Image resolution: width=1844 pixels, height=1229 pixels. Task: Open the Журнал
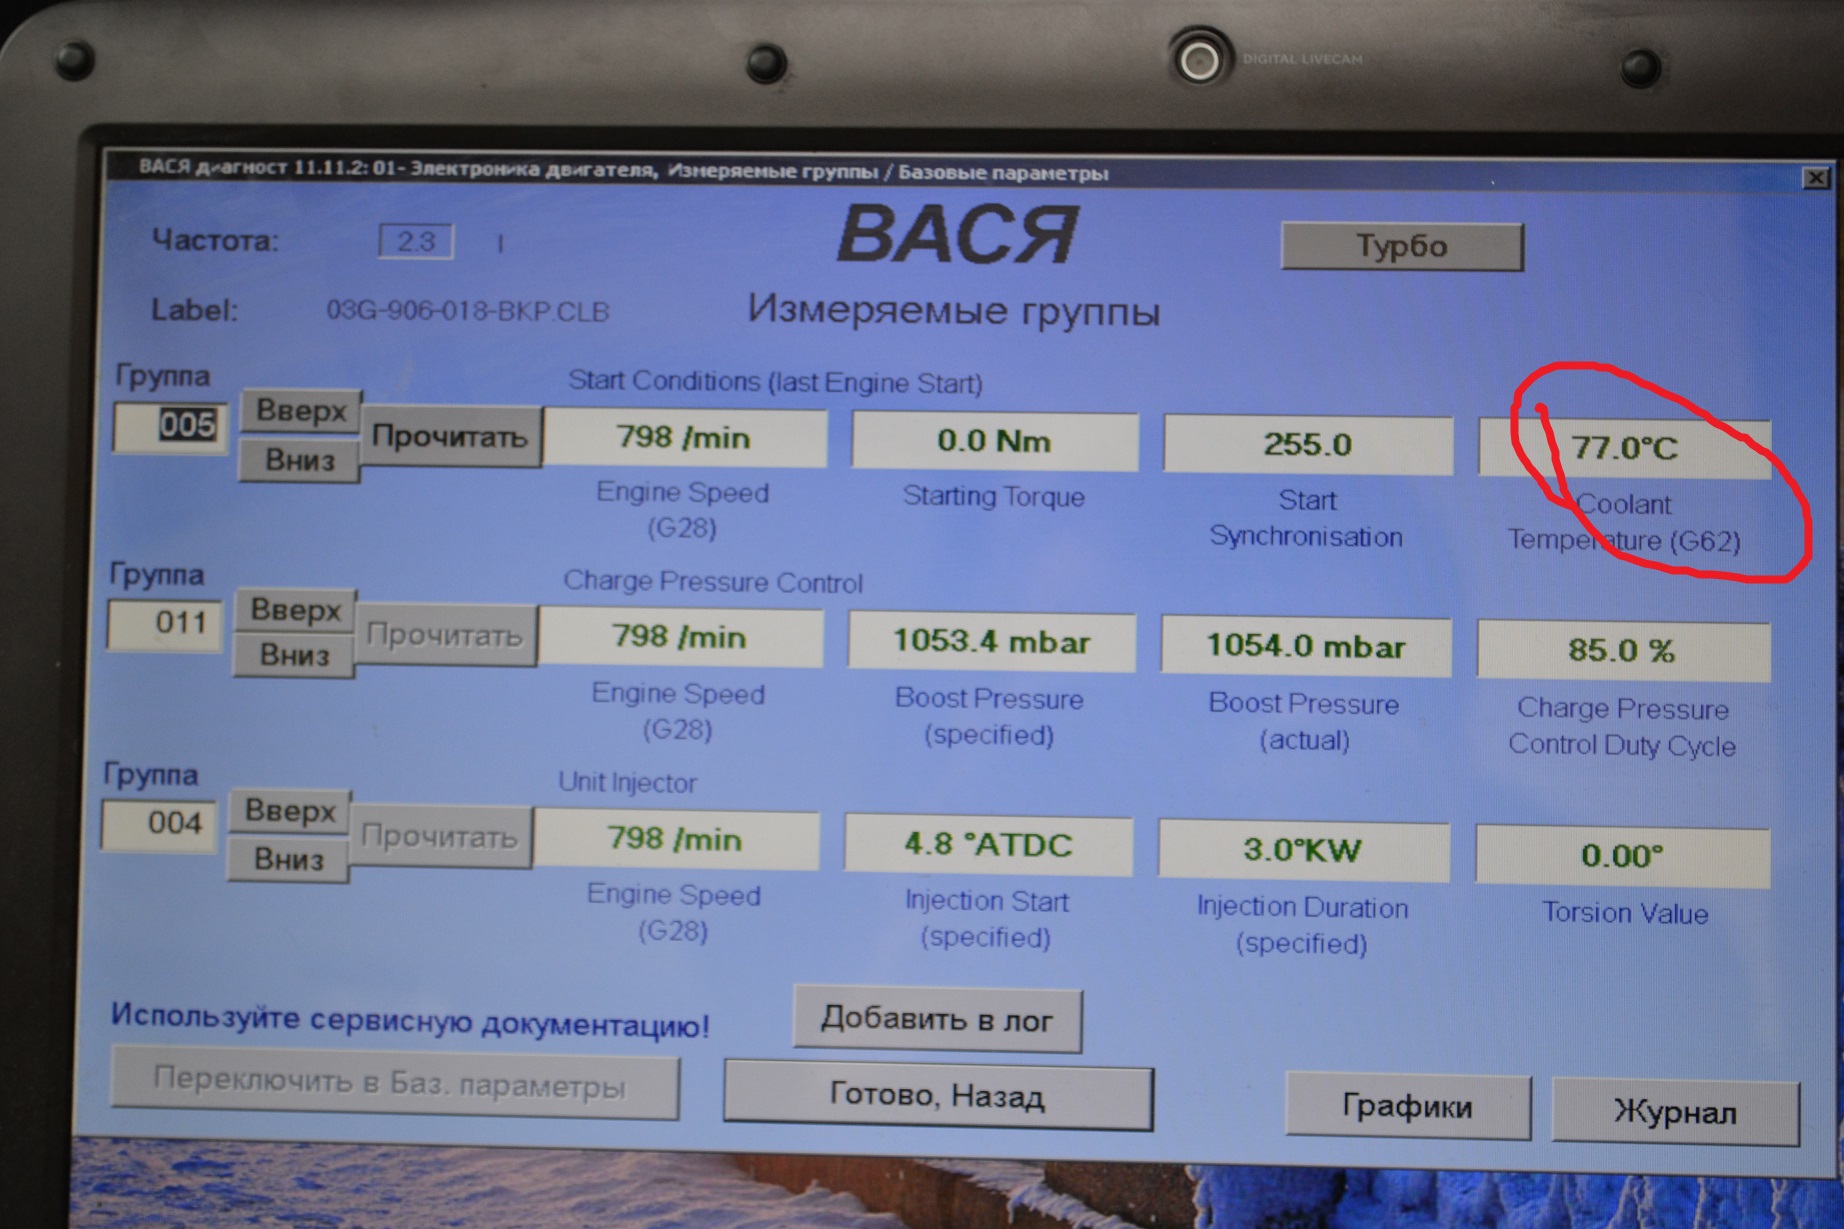click(x=1674, y=1111)
